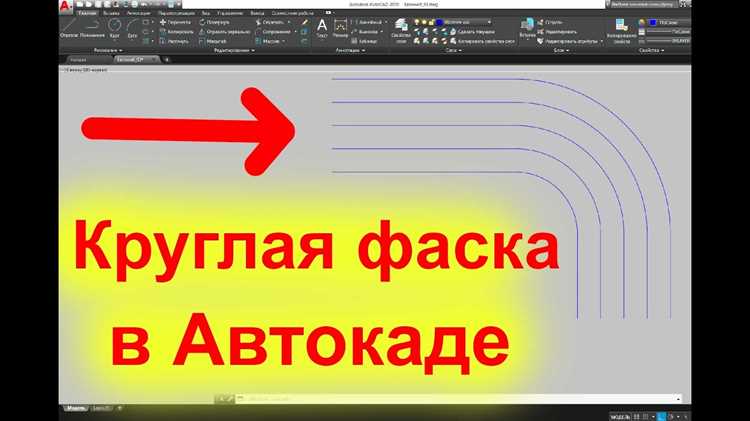Switch to the Лист1 layout tab
750x421 pixels.
click(x=101, y=408)
